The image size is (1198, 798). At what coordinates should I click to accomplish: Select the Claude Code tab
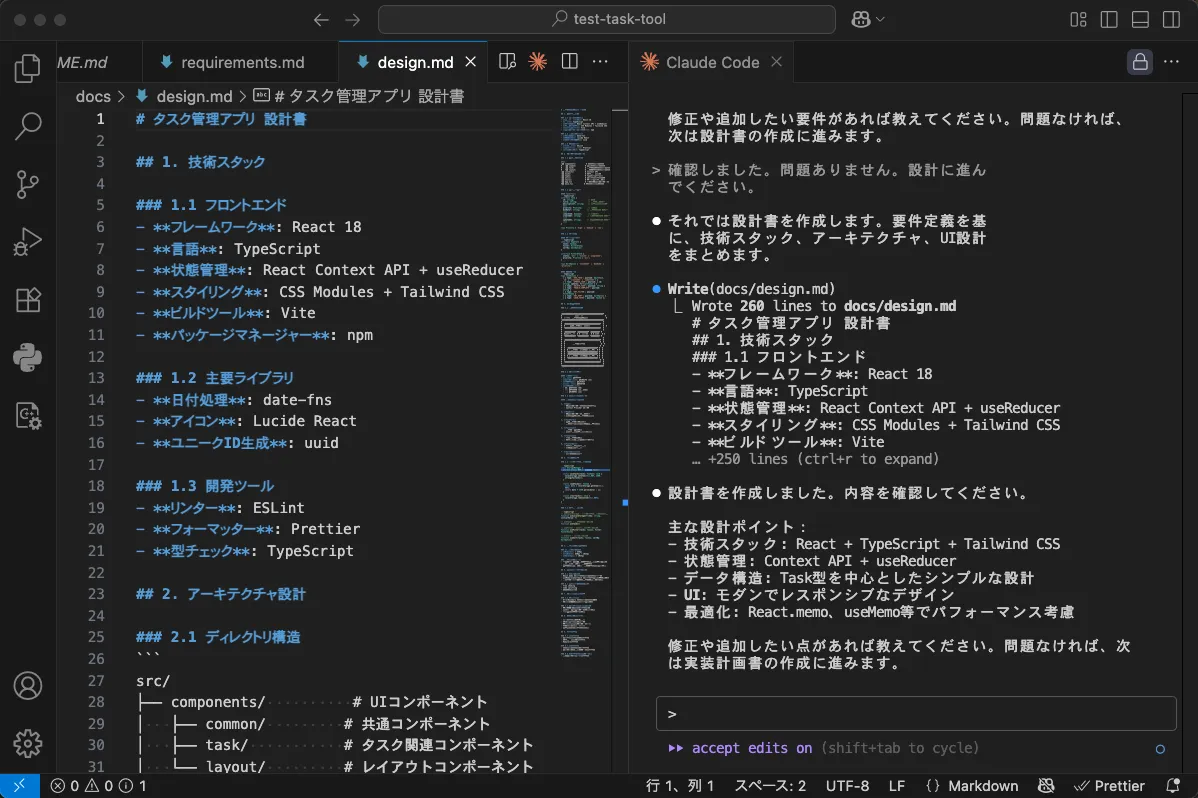[x=712, y=62]
